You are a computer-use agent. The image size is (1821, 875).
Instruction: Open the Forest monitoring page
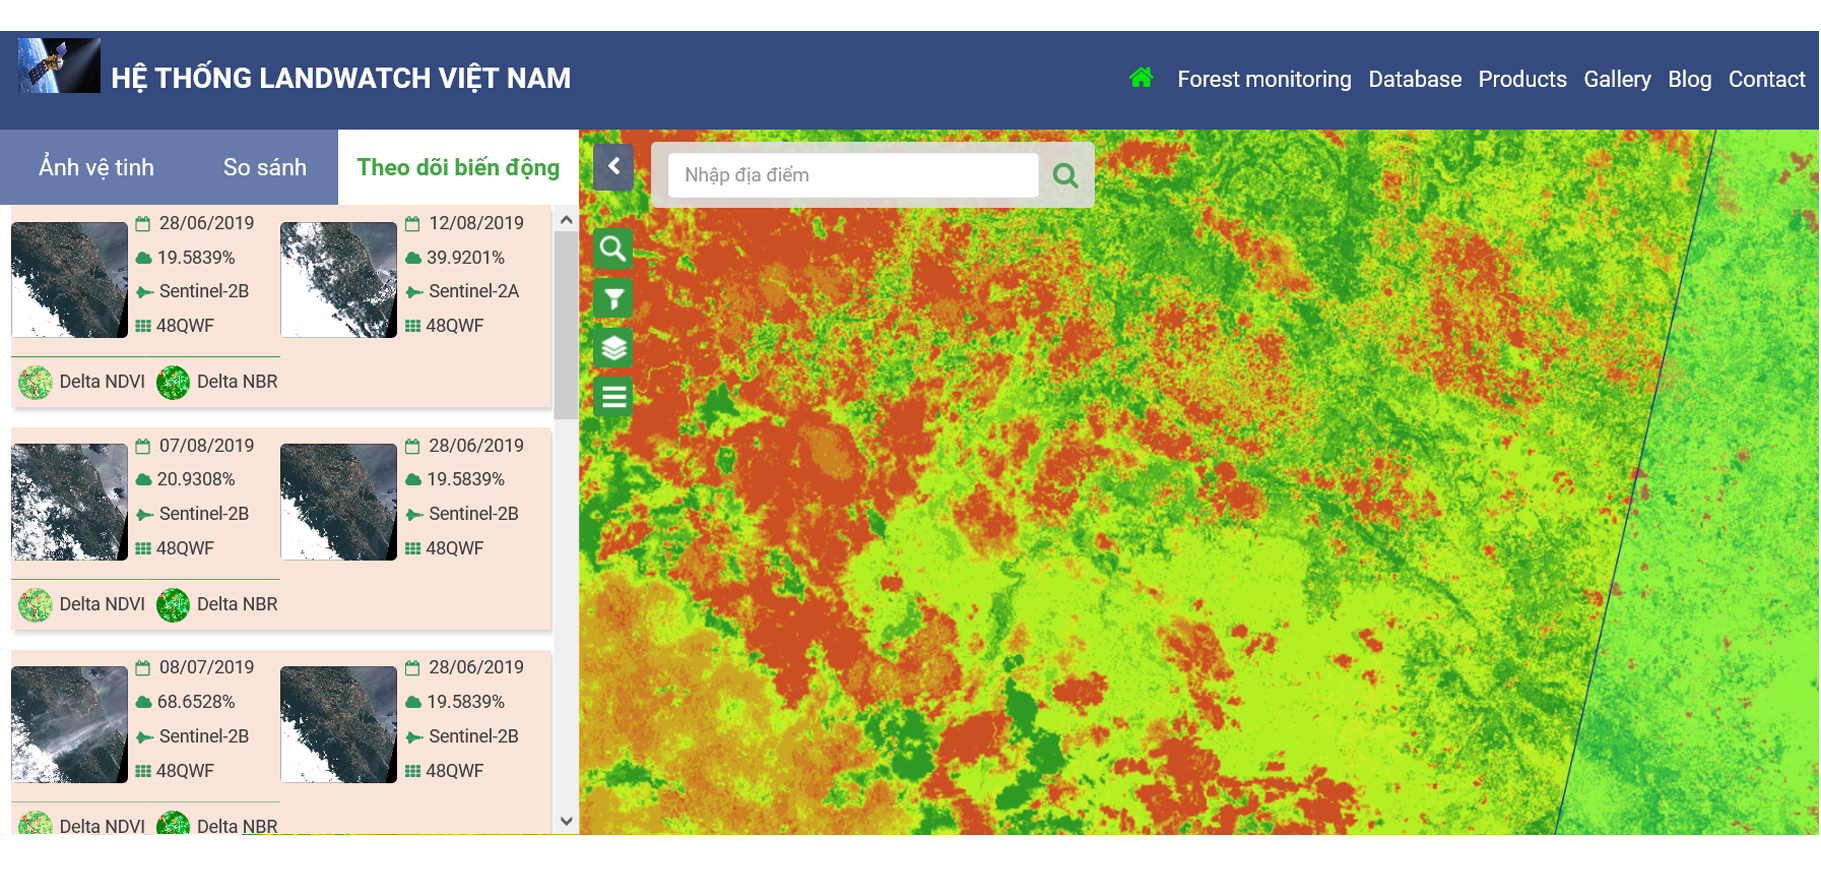point(1264,79)
